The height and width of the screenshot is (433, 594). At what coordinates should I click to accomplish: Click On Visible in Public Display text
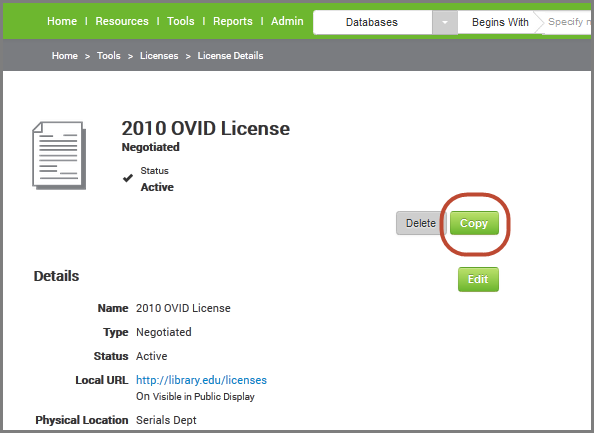tap(195, 397)
